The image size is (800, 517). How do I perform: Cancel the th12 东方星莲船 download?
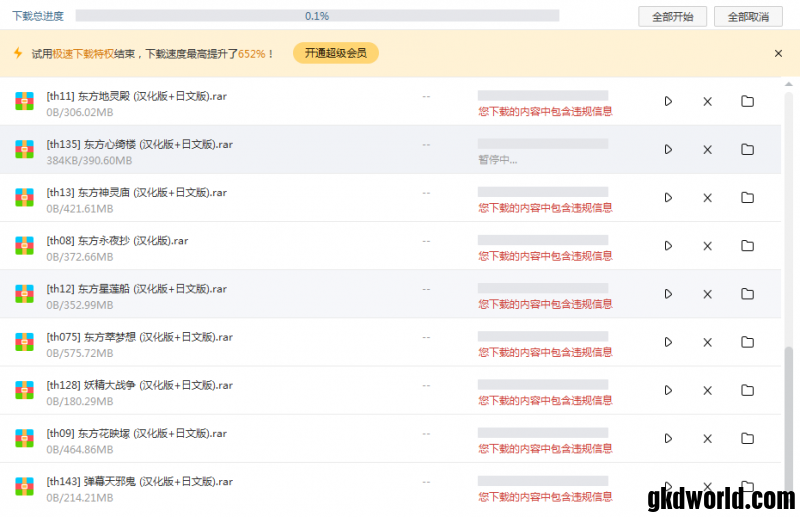coord(707,294)
